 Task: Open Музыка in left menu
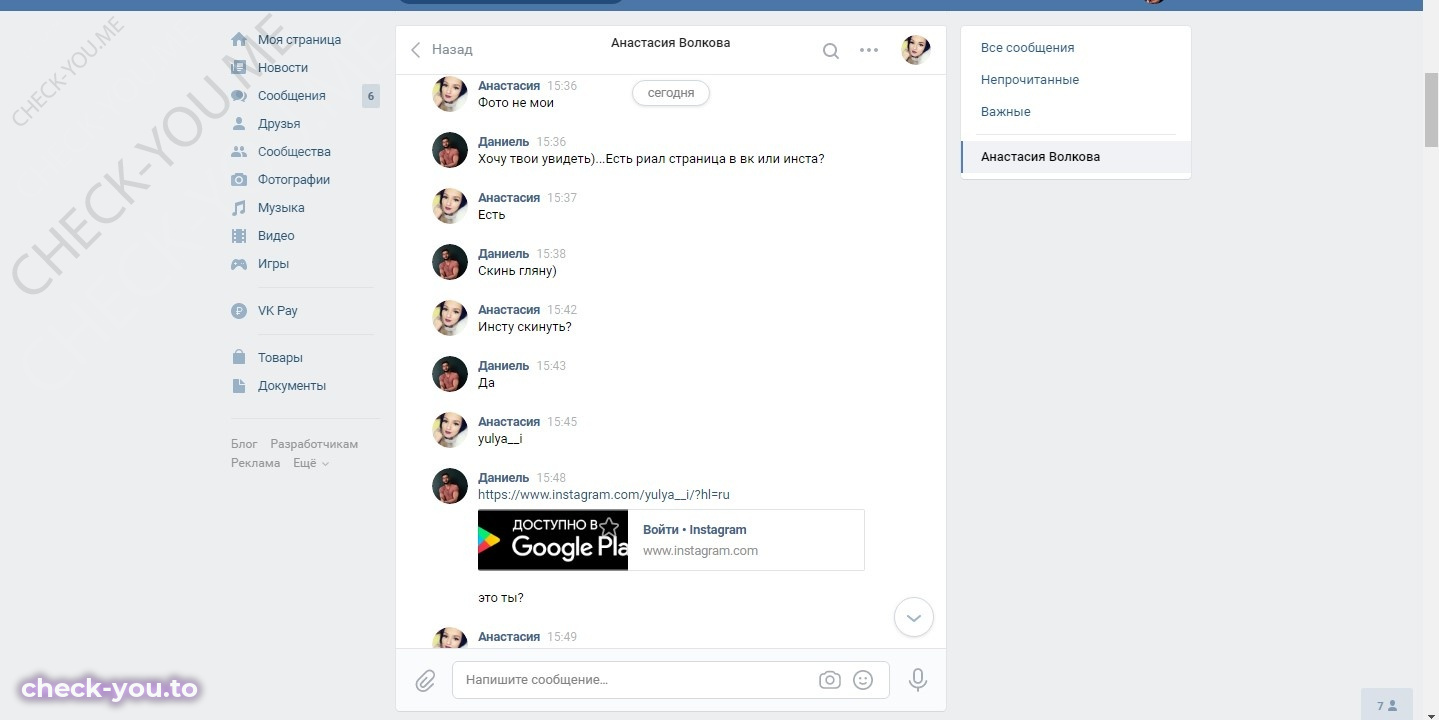point(281,208)
